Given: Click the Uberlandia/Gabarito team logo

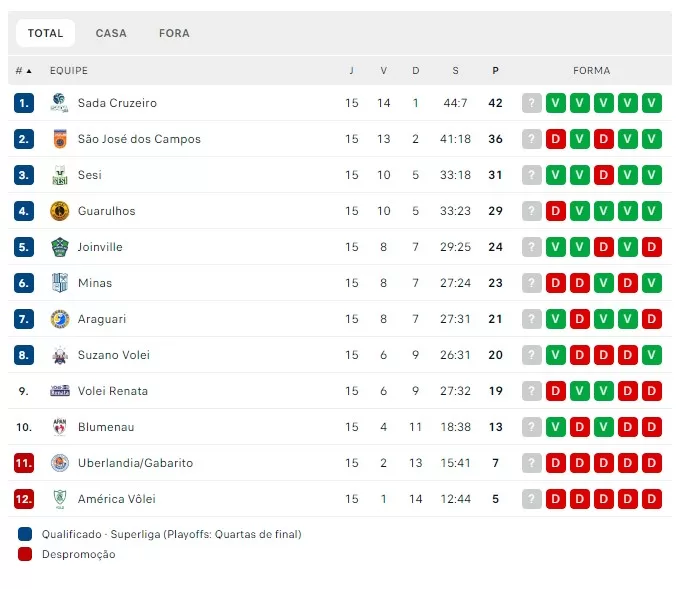Looking at the screenshot, I should (59, 463).
